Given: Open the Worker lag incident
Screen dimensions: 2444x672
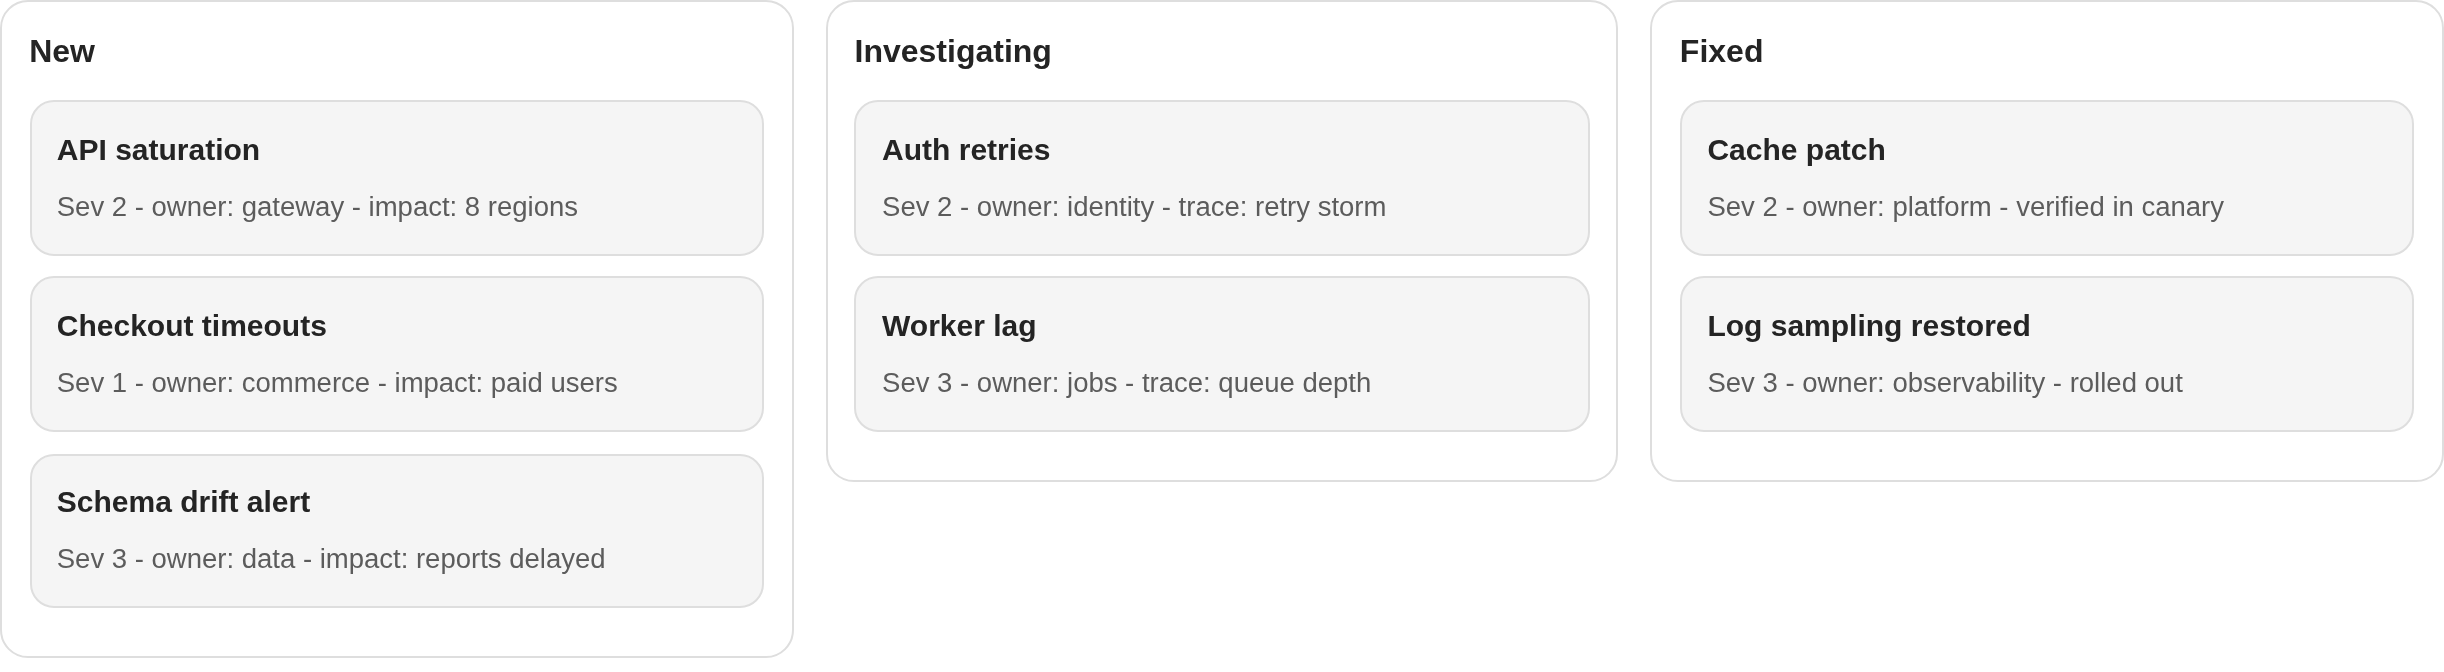Looking at the screenshot, I should pos(1222,354).
